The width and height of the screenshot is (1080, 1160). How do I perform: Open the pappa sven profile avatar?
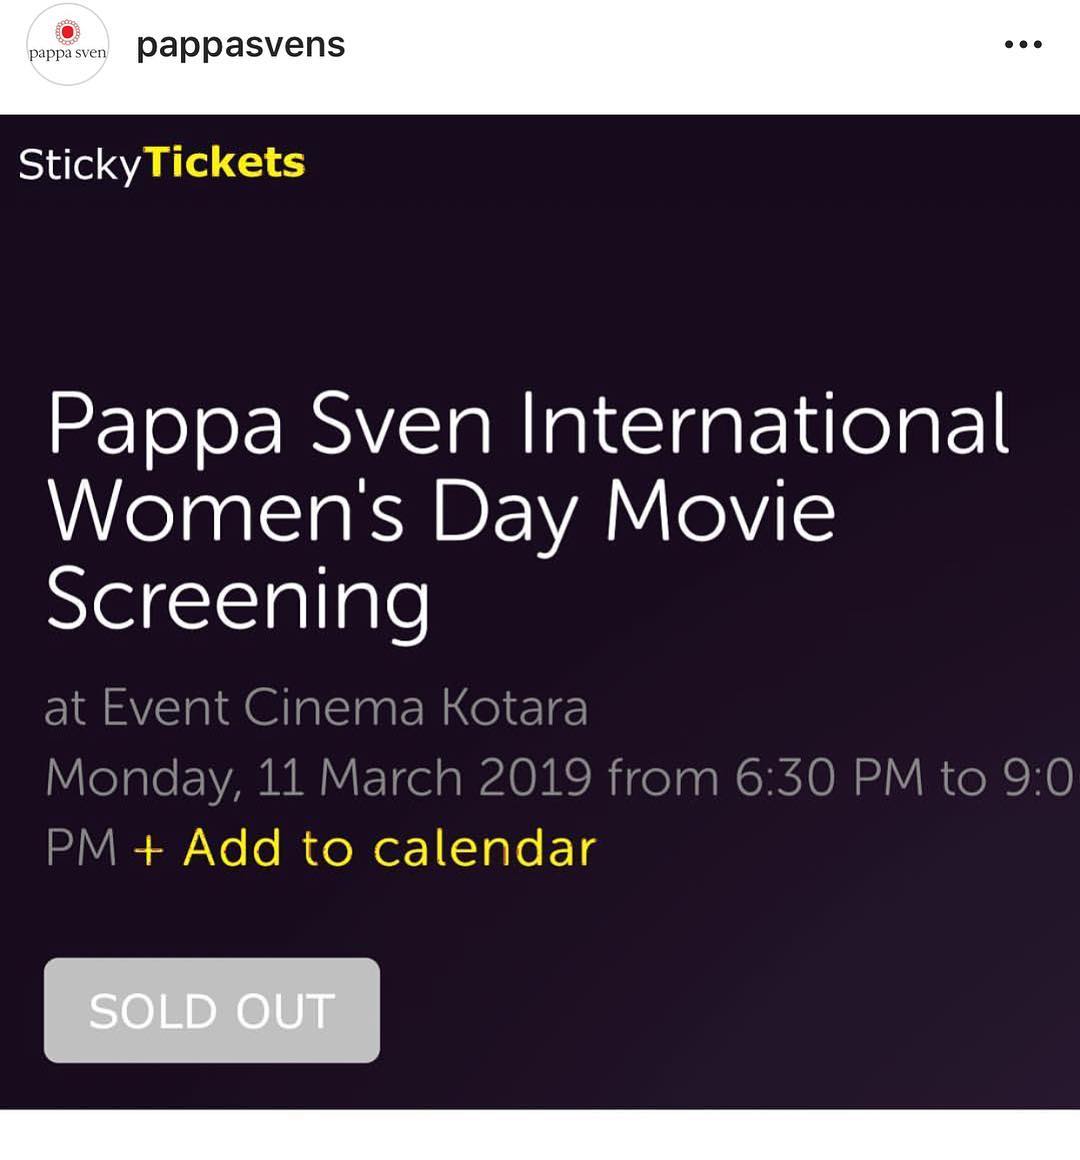pyautogui.click(x=67, y=44)
